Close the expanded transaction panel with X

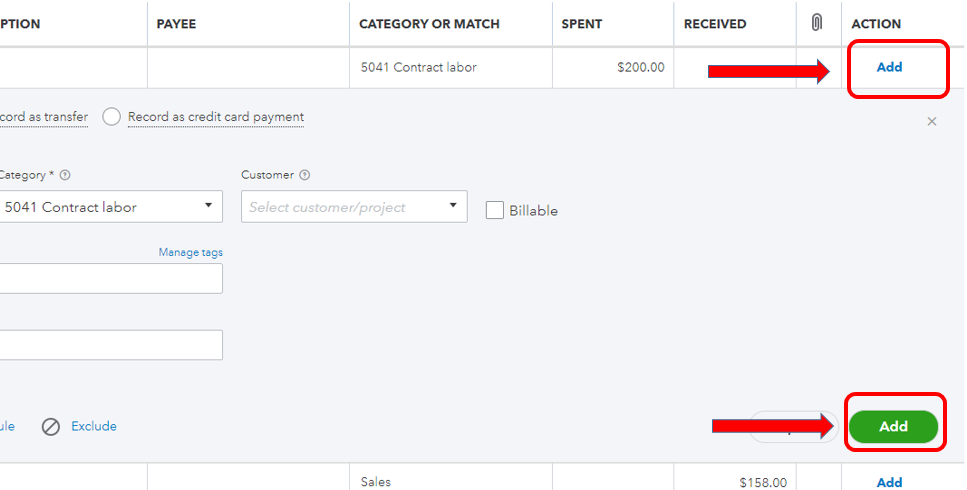[932, 121]
